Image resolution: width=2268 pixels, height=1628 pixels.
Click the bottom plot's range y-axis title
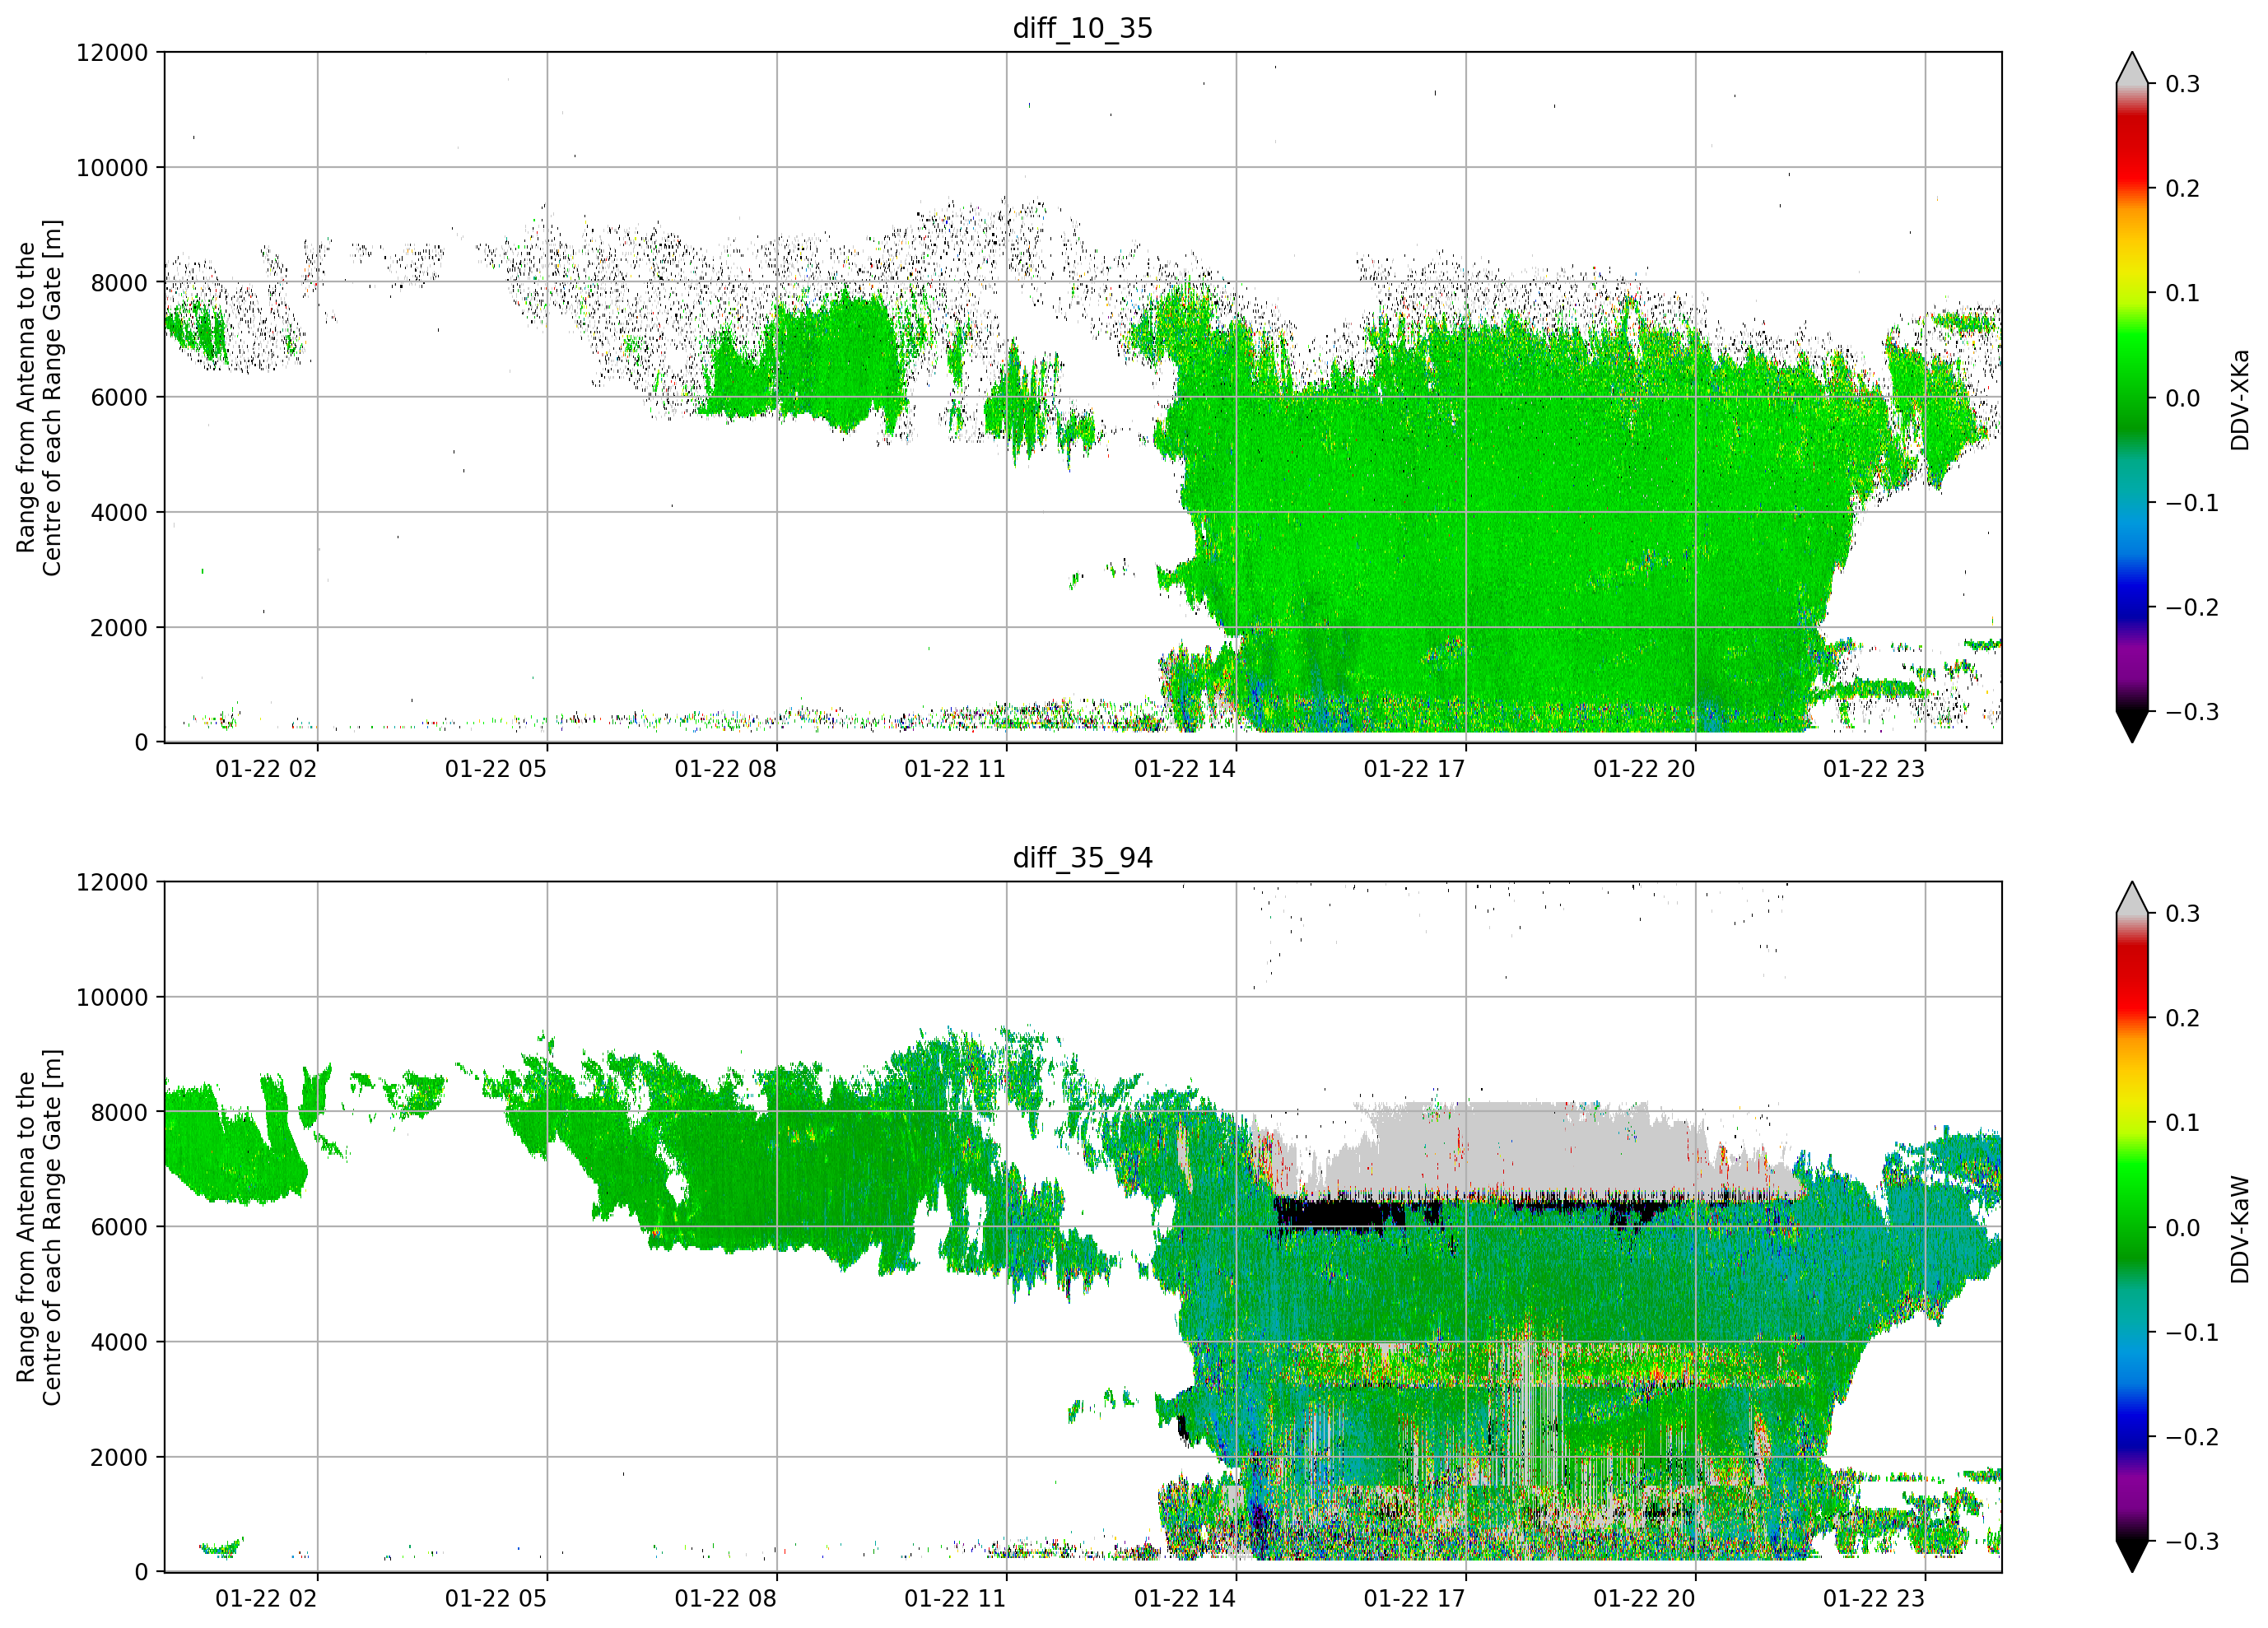coord(39,1227)
